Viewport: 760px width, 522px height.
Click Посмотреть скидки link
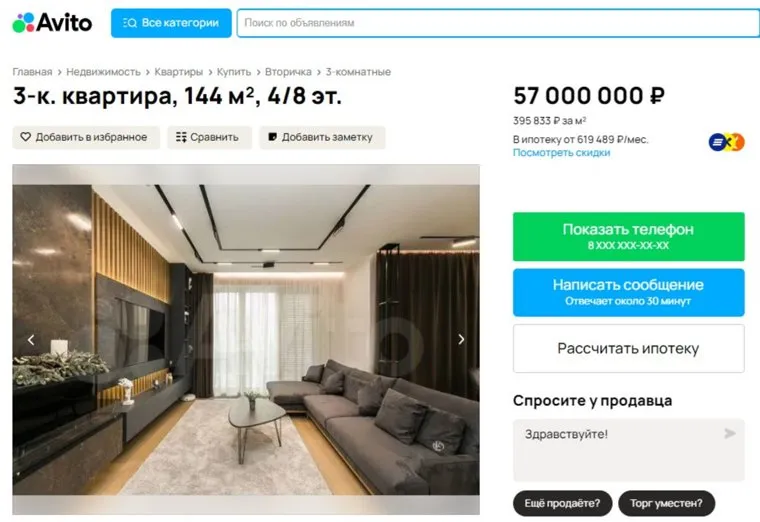tap(561, 153)
